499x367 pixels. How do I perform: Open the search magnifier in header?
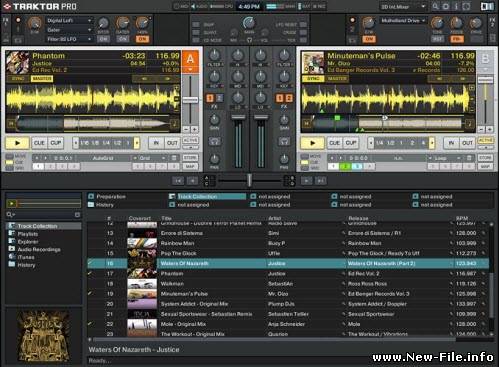coord(435,6)
